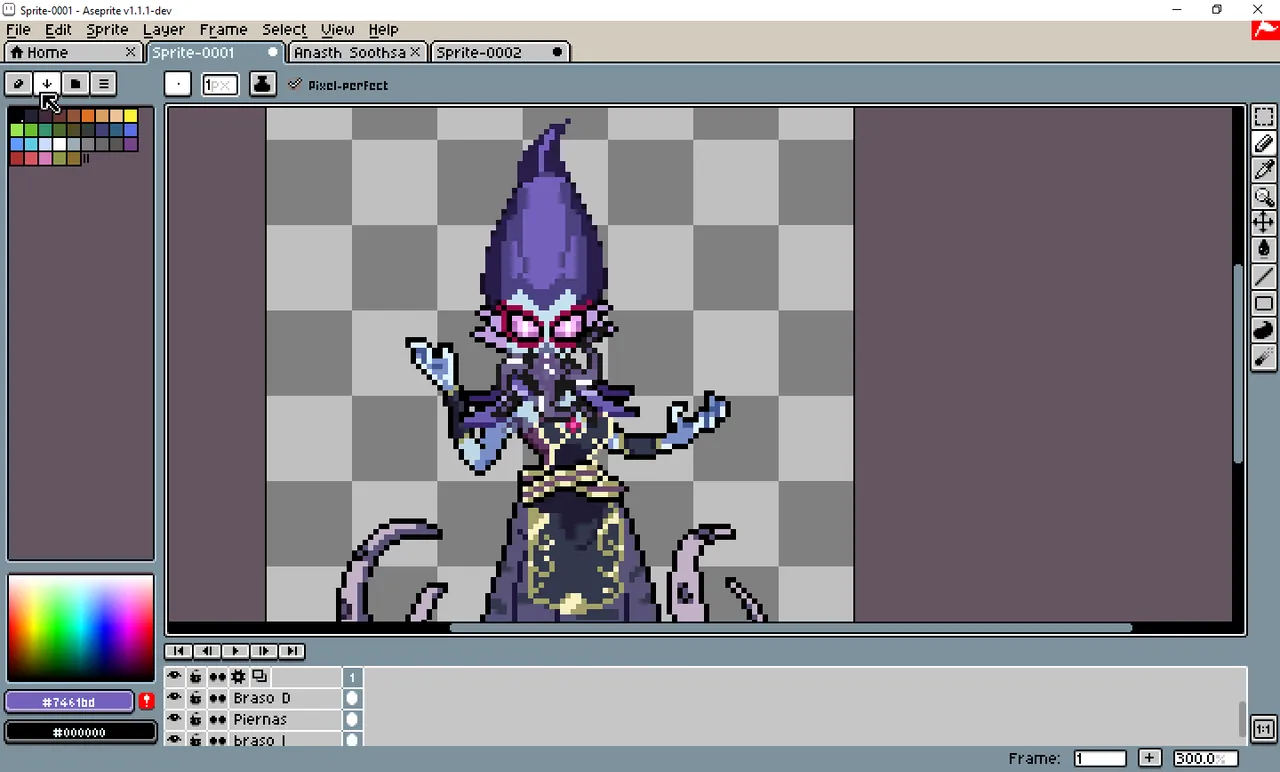Screen dimensions: 1280x772
Task: Pick a color in the spectrum picker
Action: coord(81,627)
